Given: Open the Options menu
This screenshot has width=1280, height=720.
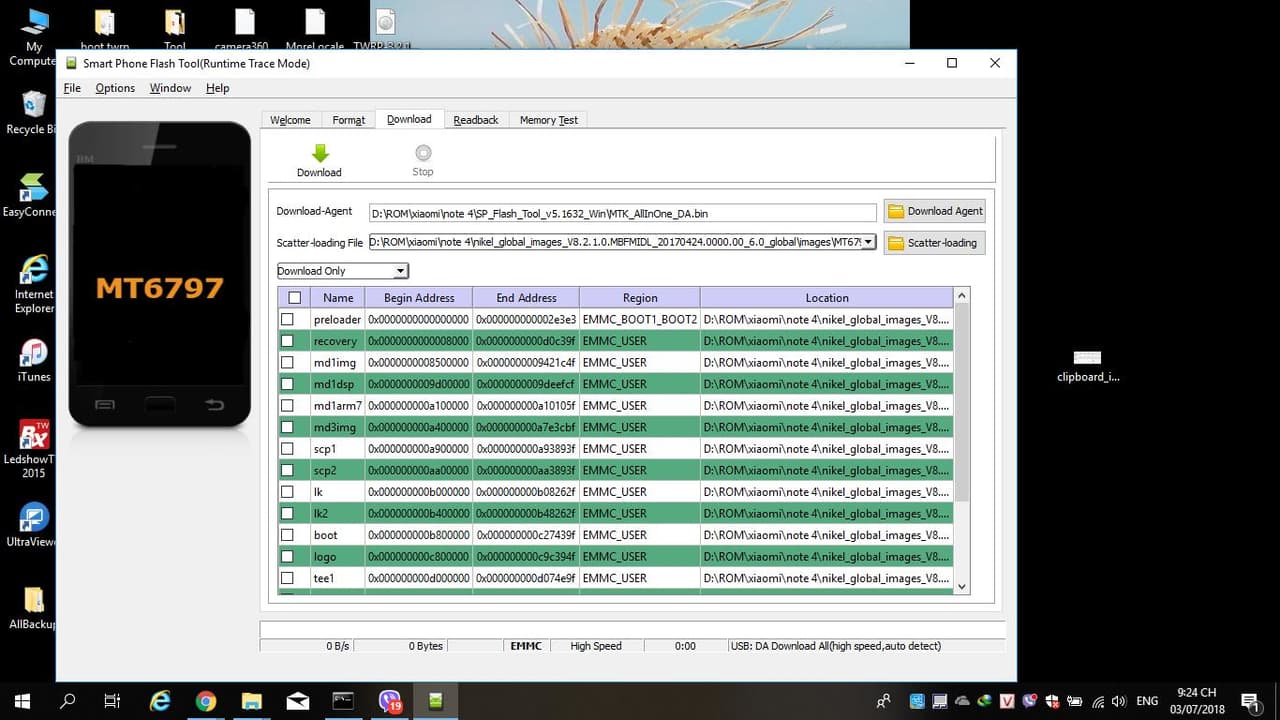Looking at the screenshot, I should click(115, 88).
